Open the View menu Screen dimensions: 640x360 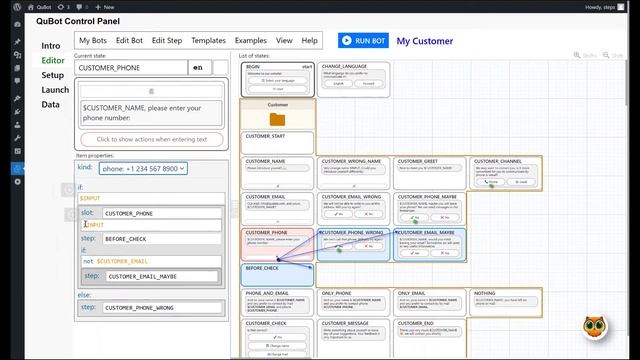pyautogui.click(x=284, y=40)
